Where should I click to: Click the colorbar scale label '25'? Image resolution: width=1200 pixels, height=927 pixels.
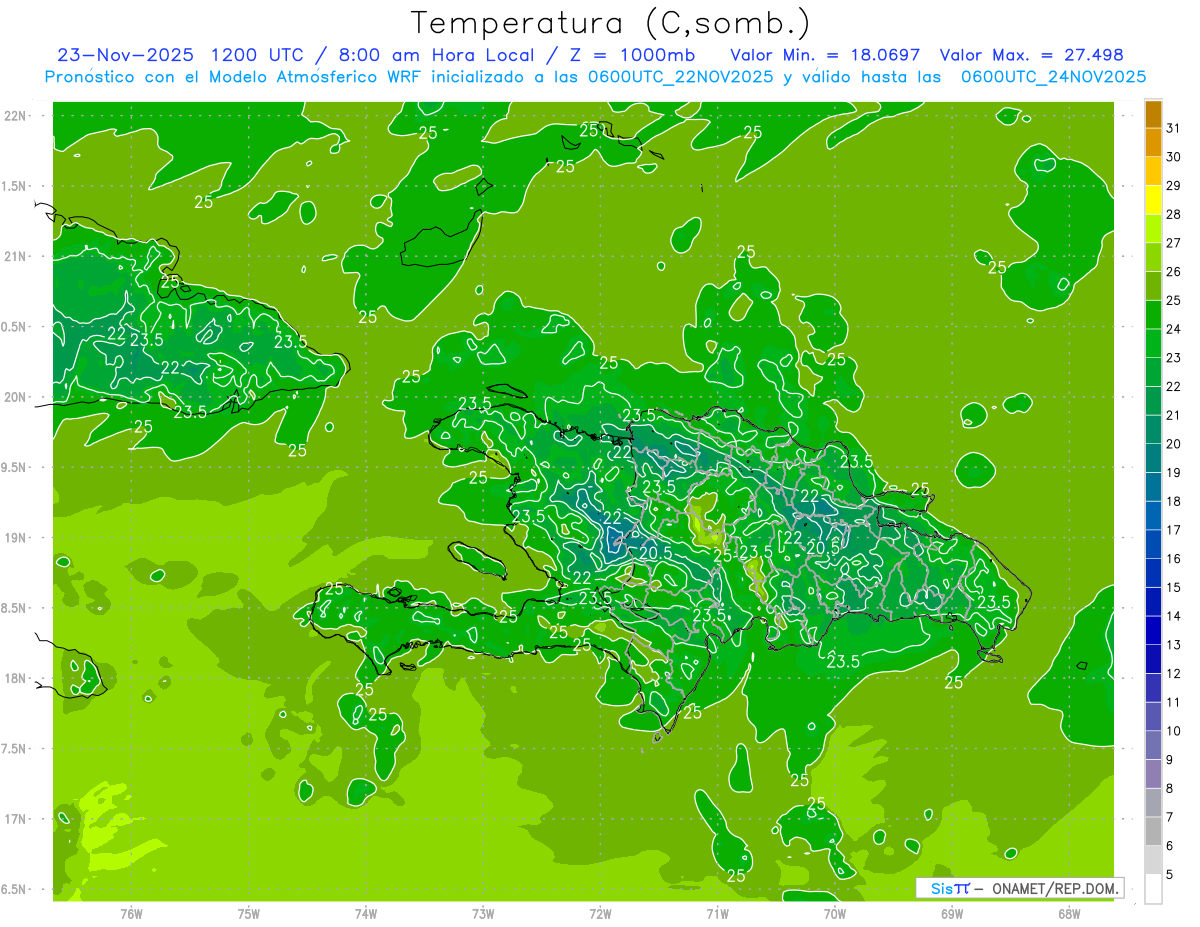tap(1174, 301)
